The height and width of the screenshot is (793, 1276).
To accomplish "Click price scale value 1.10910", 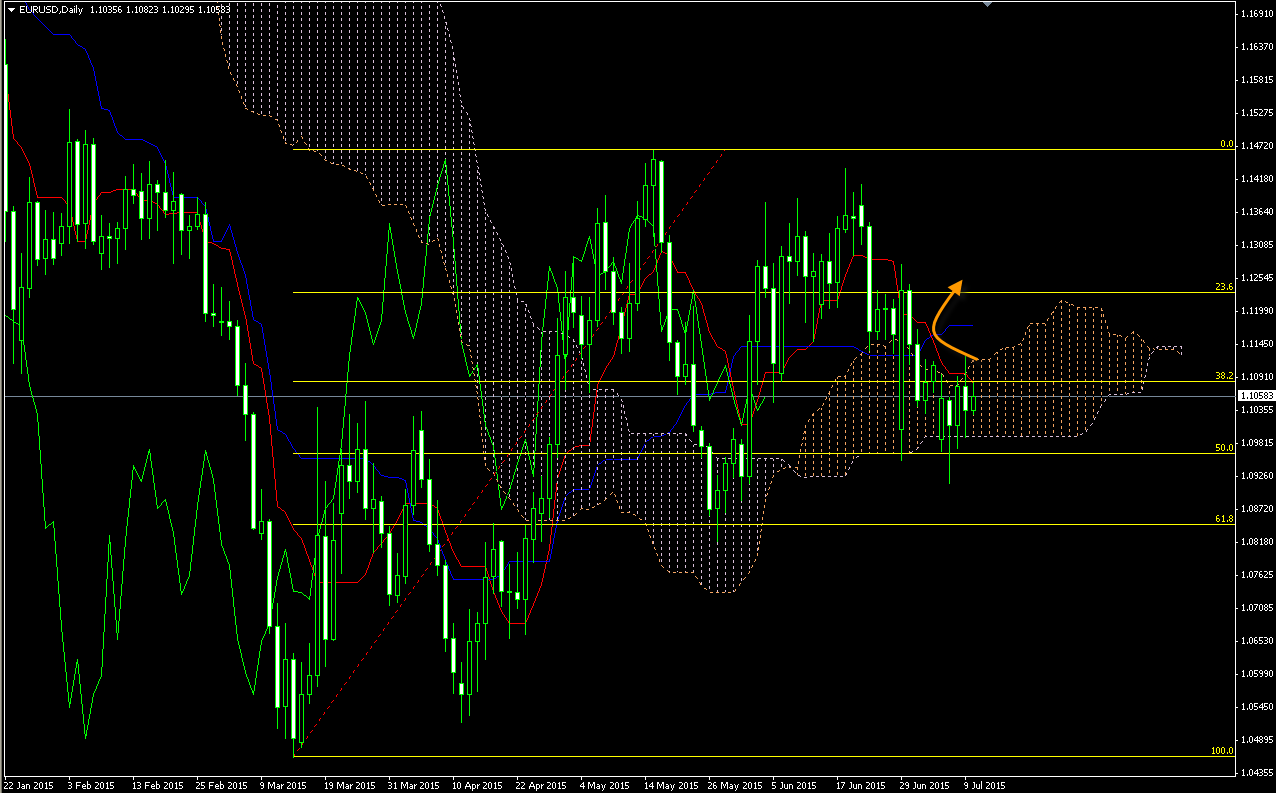I will point(1257,377).
